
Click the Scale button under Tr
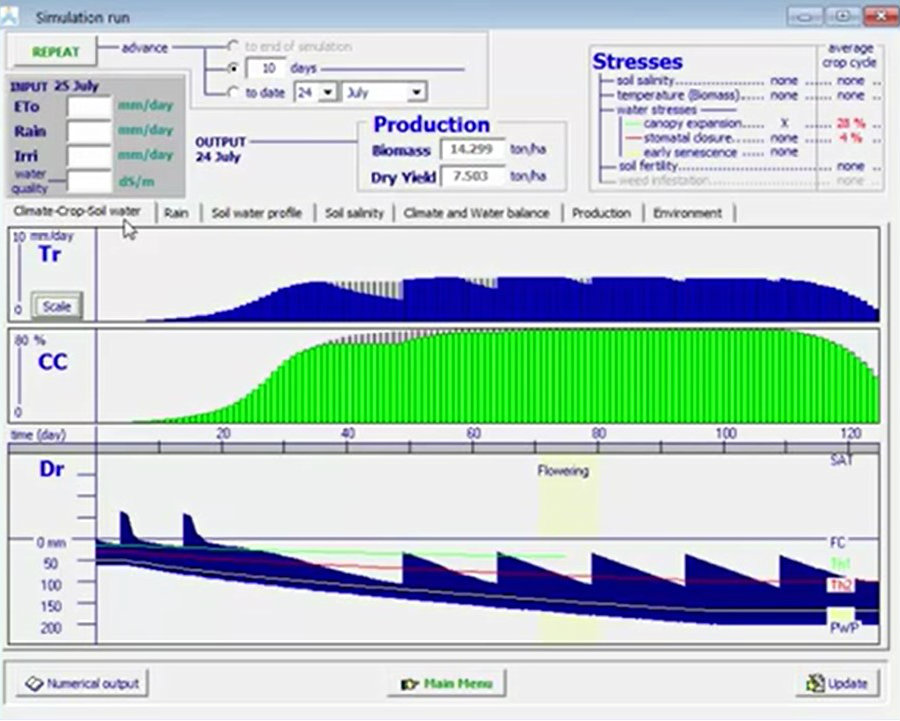click(56, 306)
